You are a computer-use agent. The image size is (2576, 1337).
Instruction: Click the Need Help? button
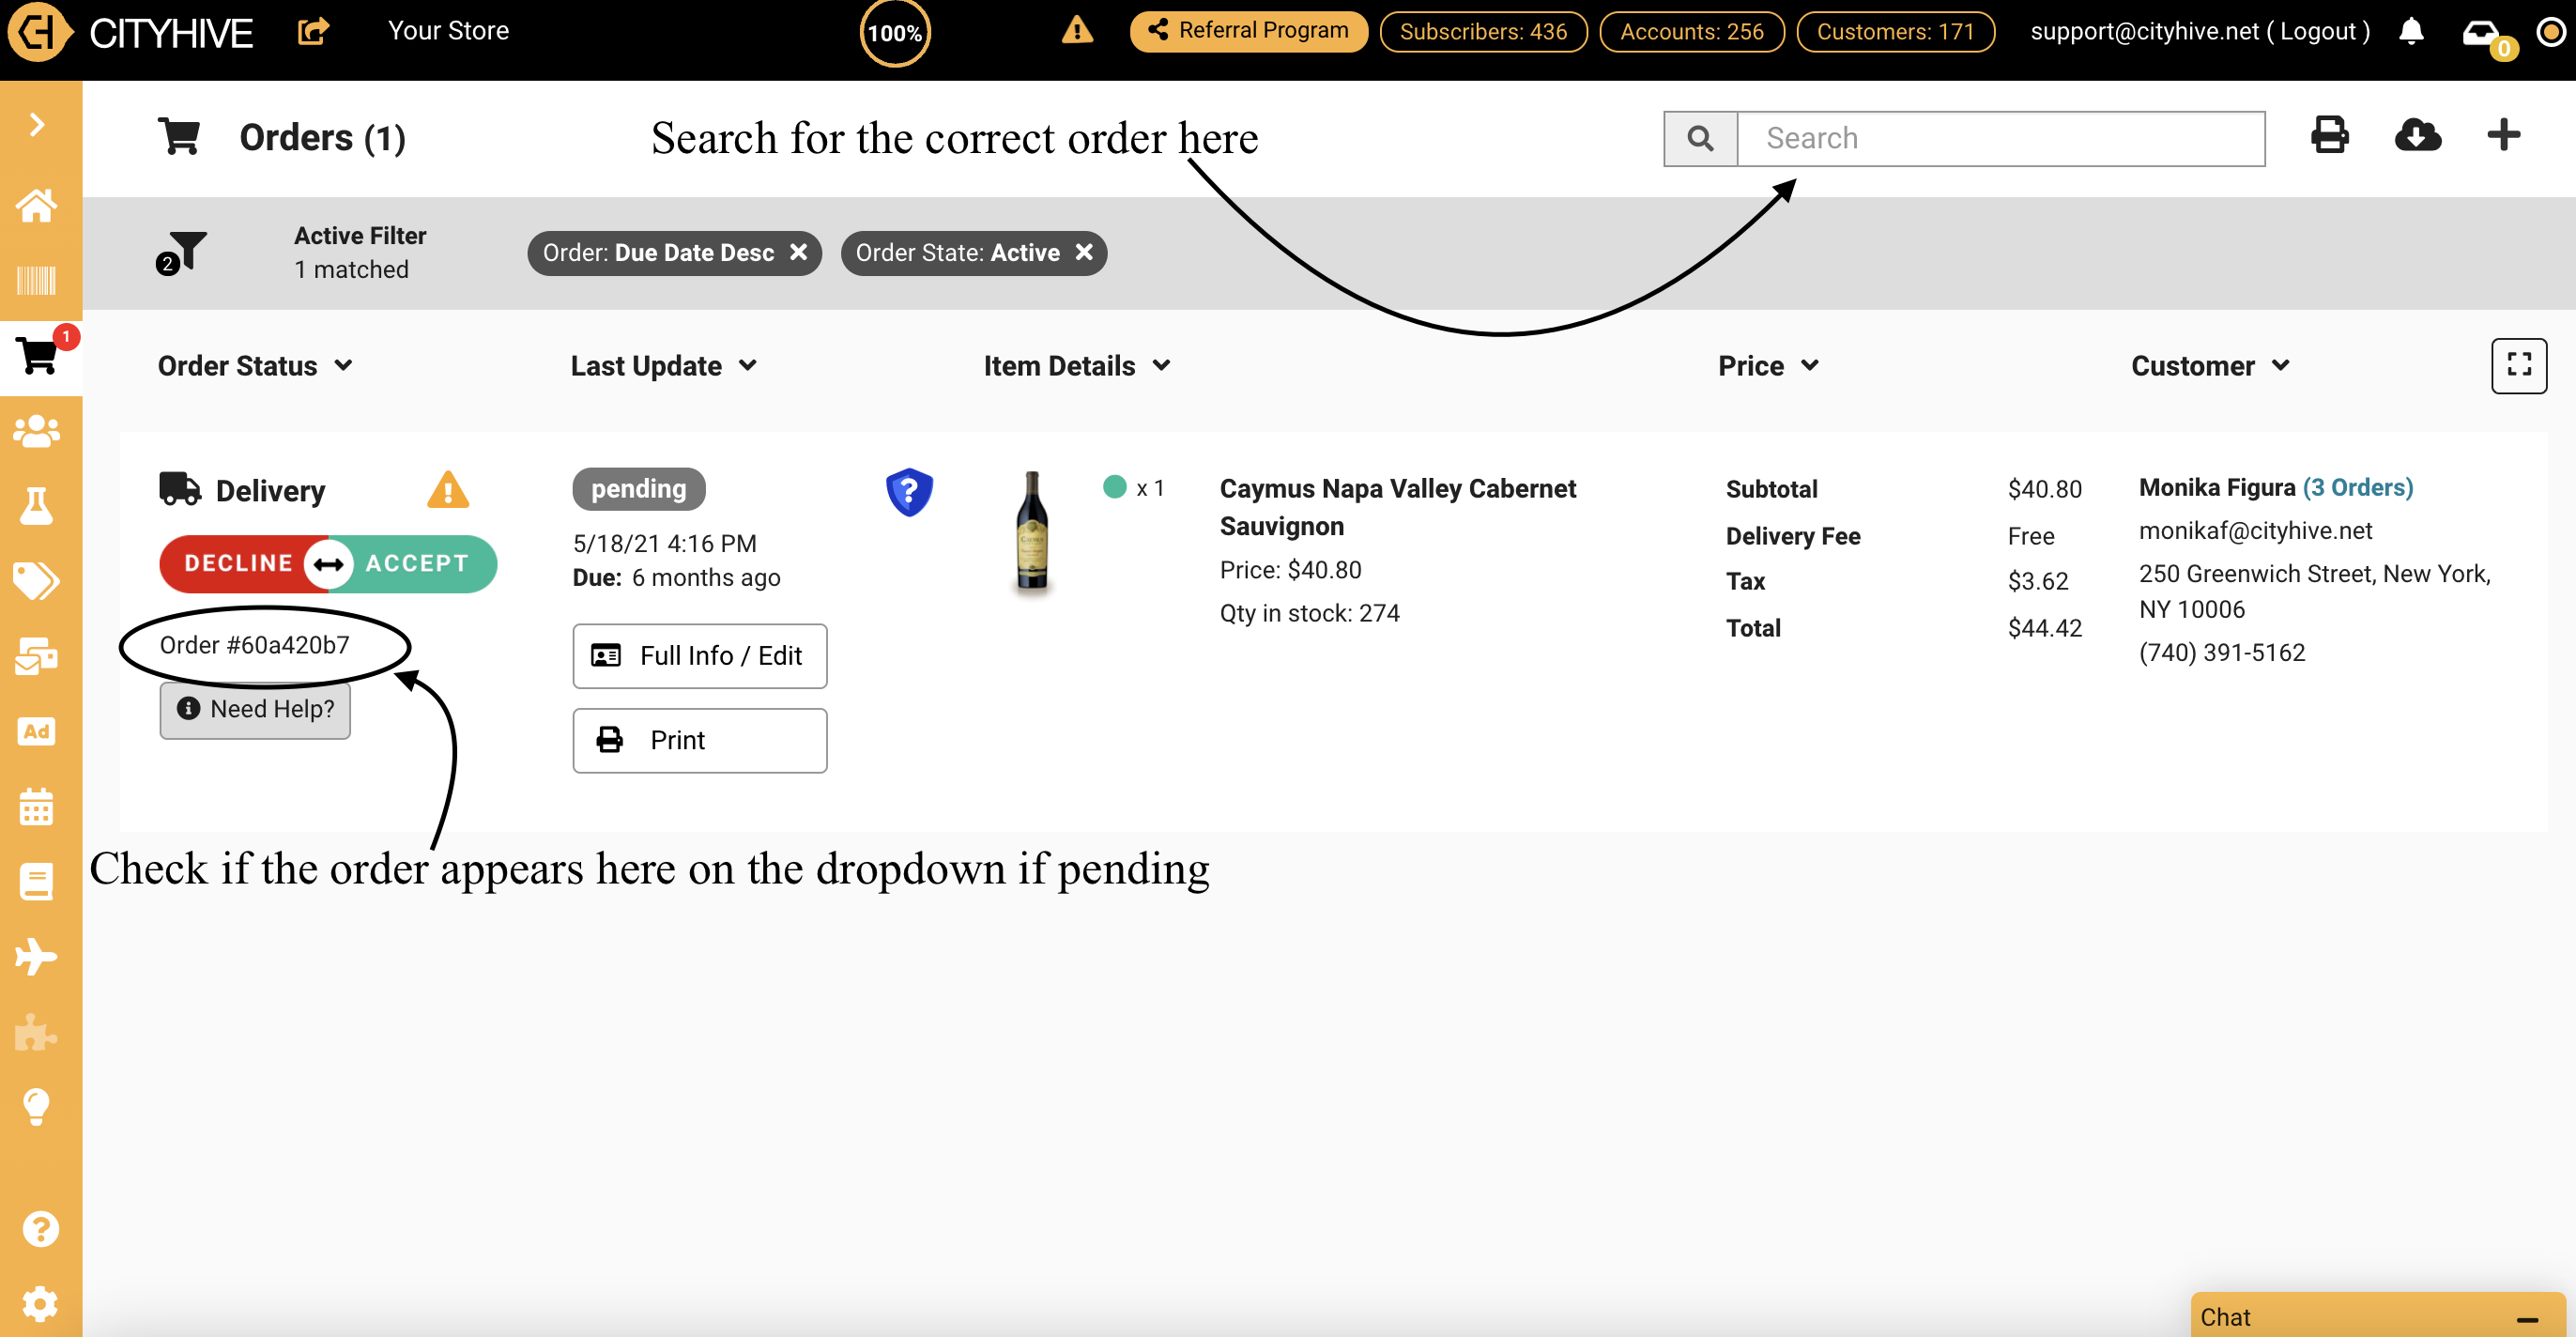255,709
